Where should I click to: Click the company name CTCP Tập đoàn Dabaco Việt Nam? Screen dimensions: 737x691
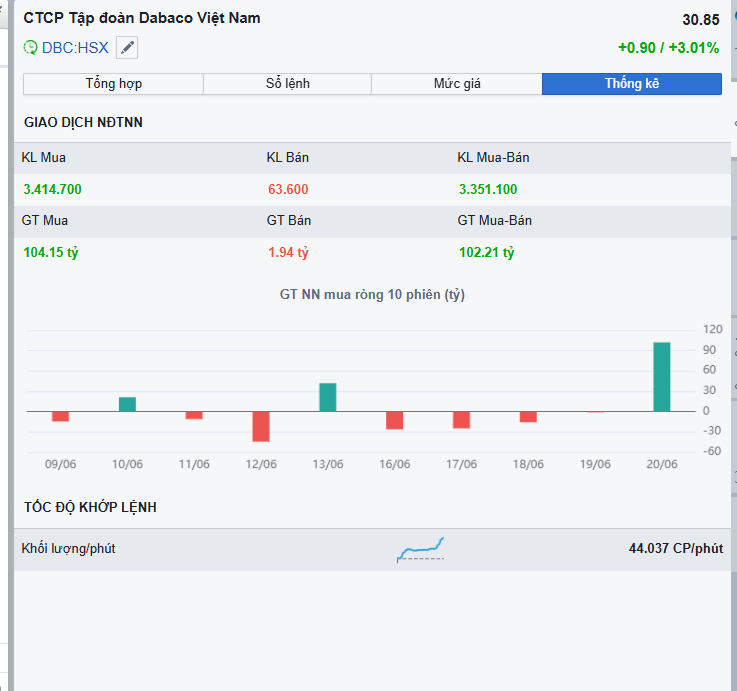[x=142, y=18]
